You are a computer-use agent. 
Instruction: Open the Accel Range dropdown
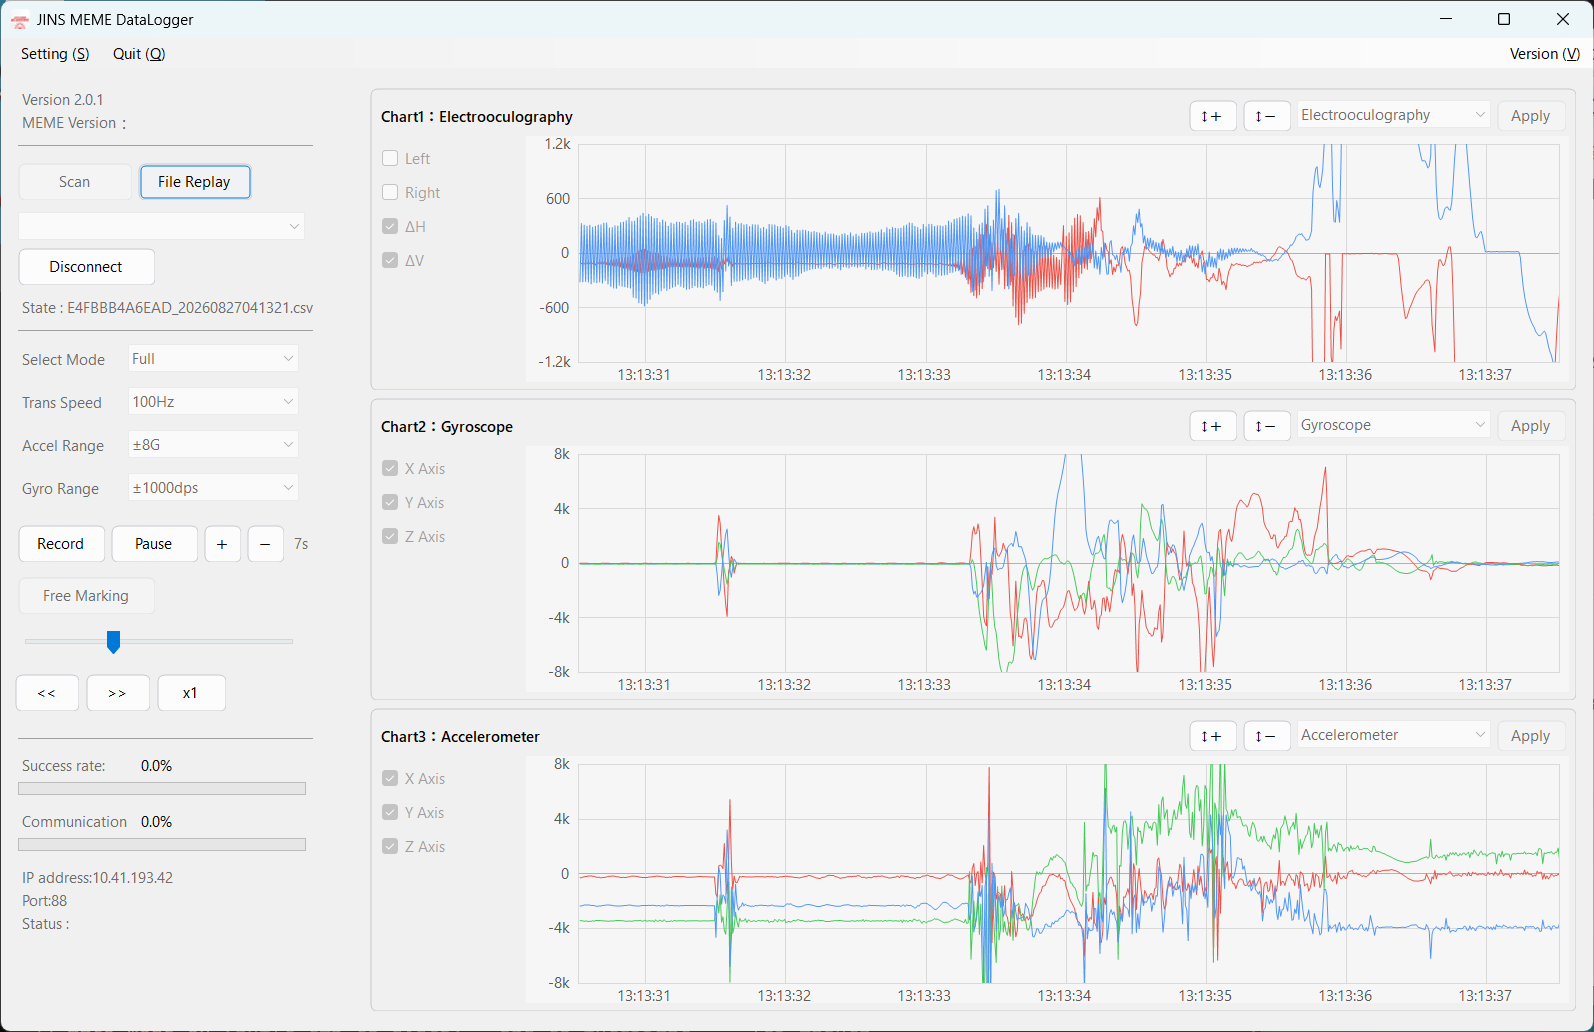click(x=213, y=445)
